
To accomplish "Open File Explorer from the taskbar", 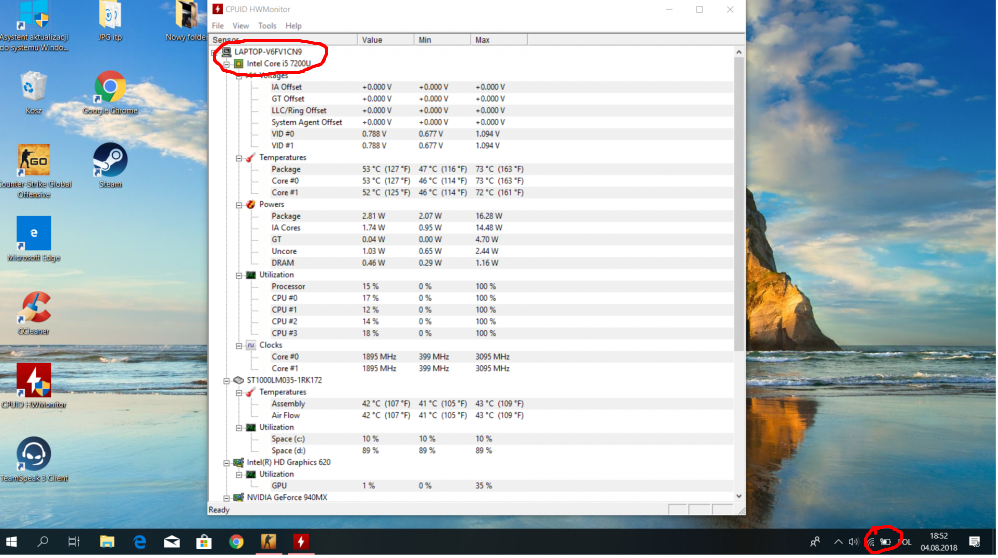I will point(107,541).
